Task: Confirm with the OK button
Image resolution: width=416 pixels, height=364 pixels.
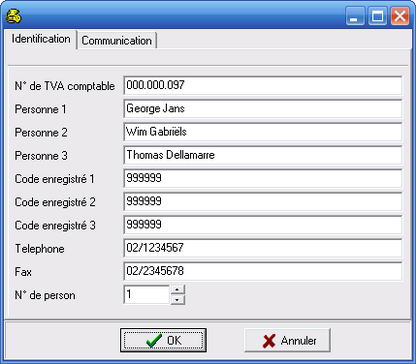Action: click(x=163, y=340)
